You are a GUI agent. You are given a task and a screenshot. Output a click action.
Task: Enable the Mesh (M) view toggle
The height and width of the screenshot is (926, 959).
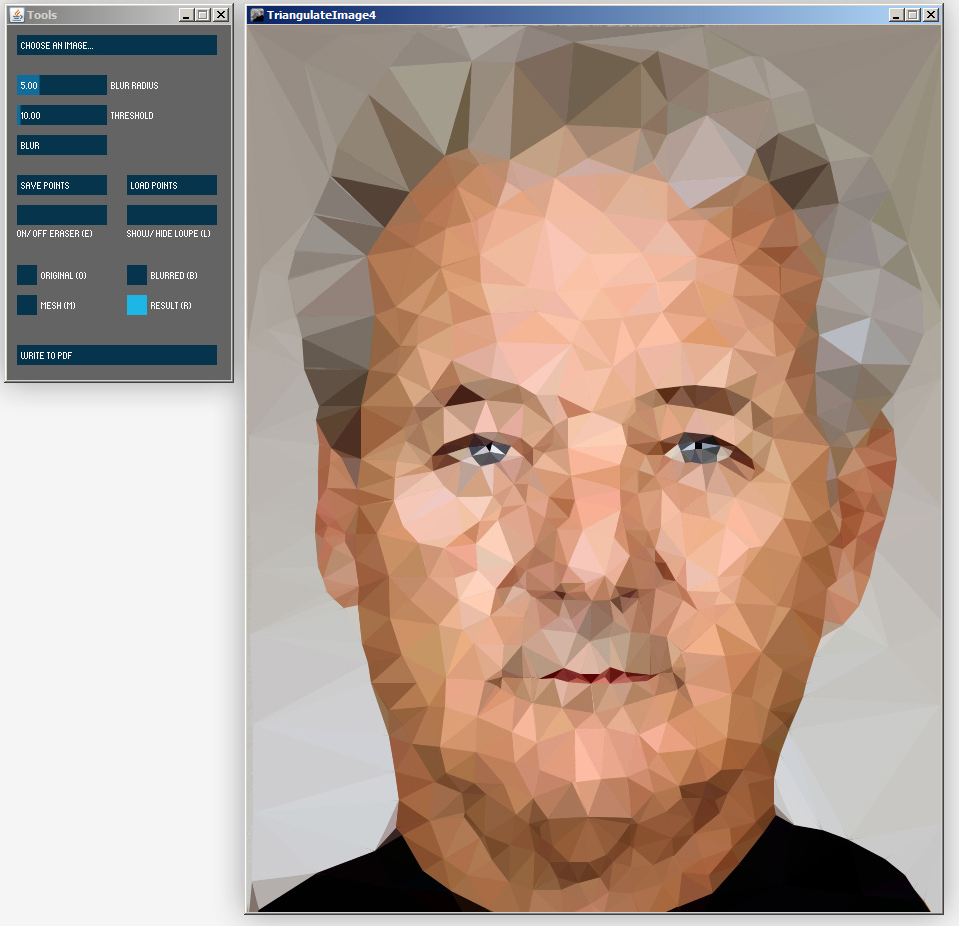coord(26,305)
